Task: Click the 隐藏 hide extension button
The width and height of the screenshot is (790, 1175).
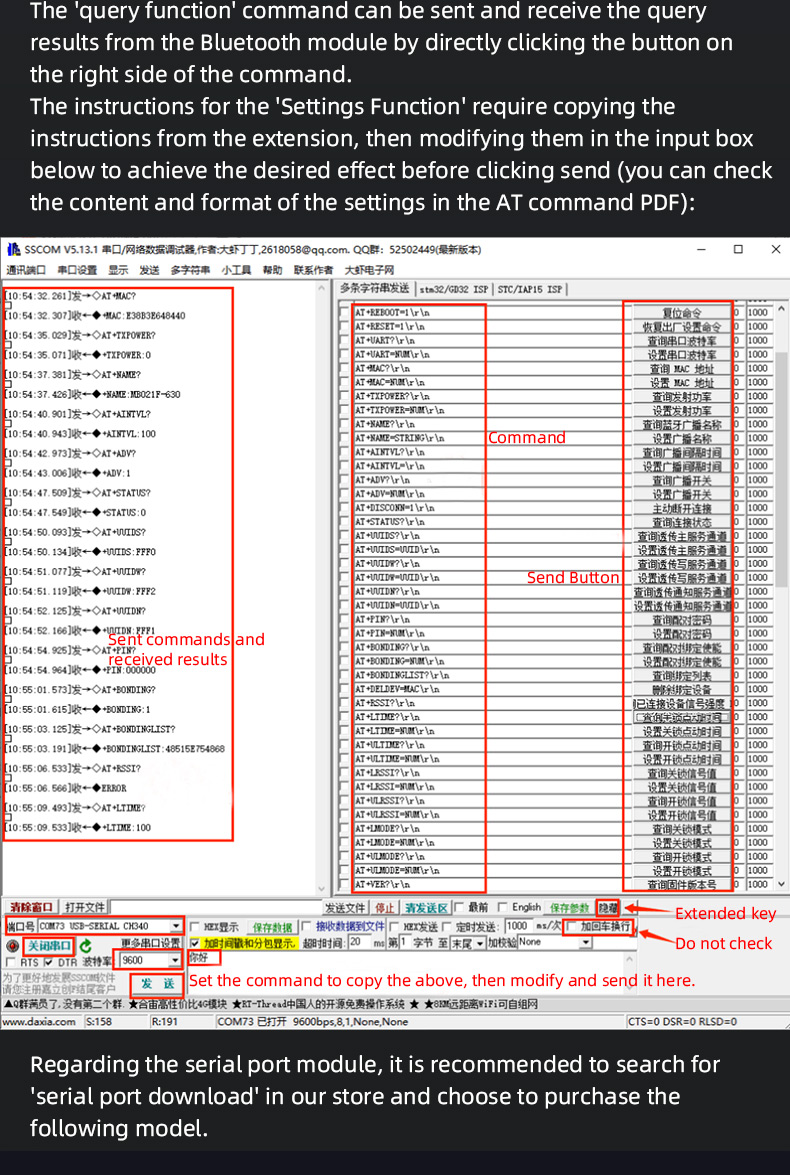Action: [608, 907]
